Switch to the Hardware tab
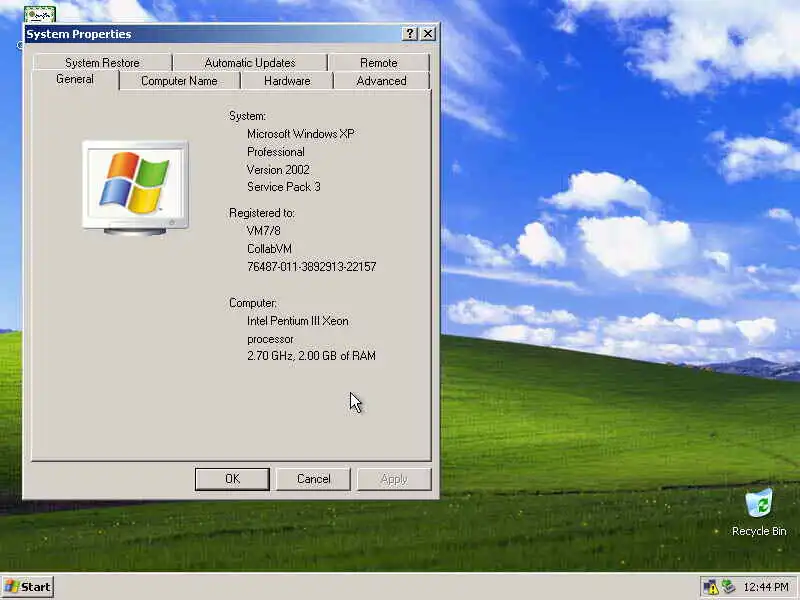This screenshot has height=600, width=800. tap(287, 81)
